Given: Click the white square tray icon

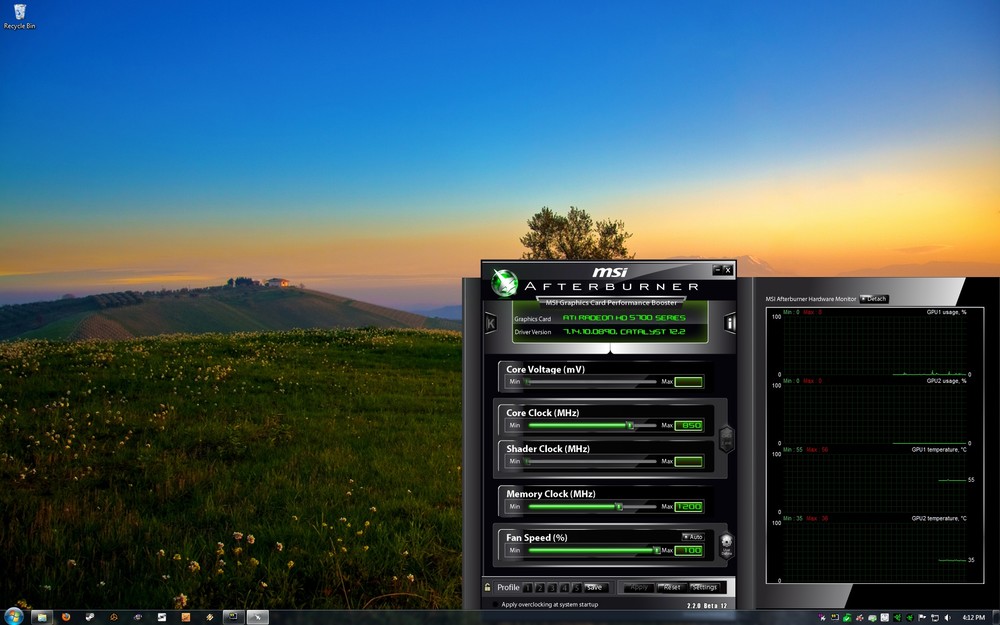Looking at the screenshot, I should [885, 617].
